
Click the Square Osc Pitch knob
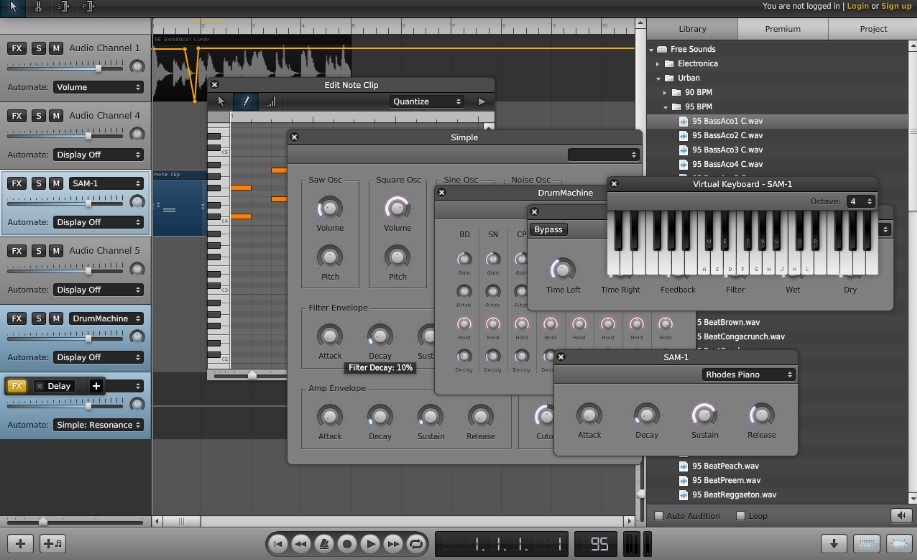pyautogui.click(x=397, y=257)
